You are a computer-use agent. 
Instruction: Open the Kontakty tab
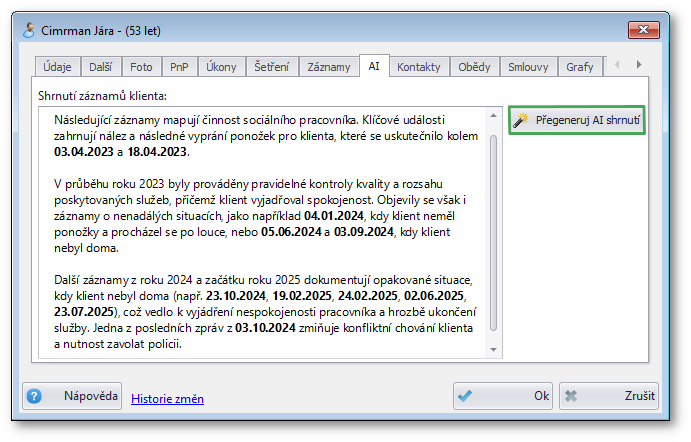(x=418, y=67)
